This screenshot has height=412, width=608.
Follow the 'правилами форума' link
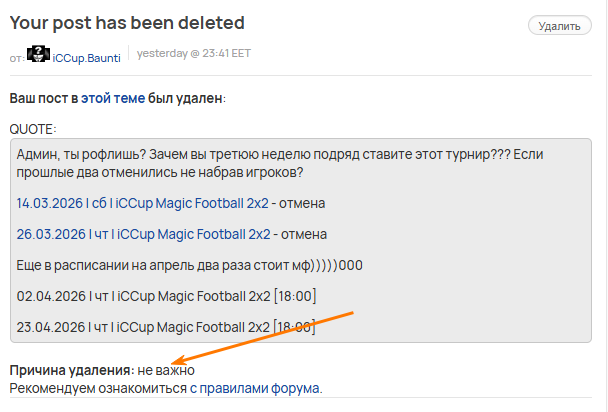coord(260,388)
